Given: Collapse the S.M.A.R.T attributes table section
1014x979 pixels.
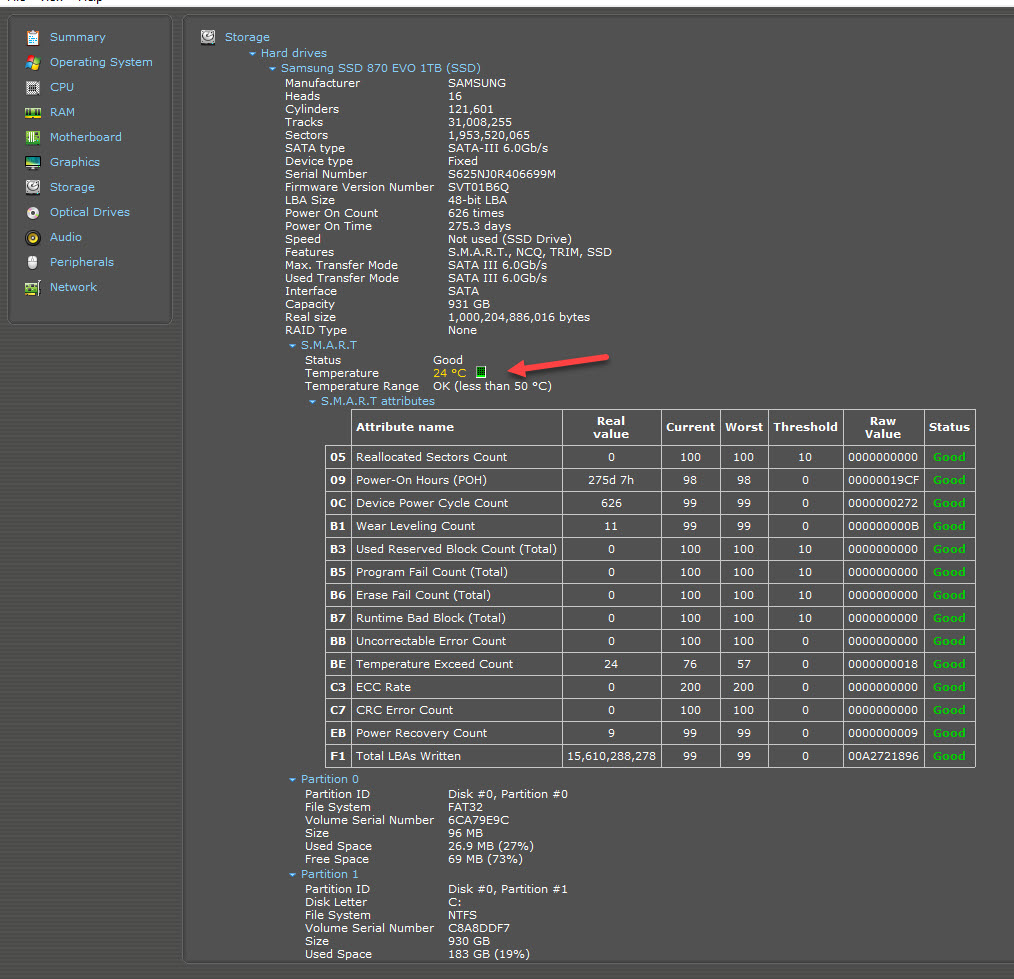Looking at the screenshot, I should [x=313, y=402].
